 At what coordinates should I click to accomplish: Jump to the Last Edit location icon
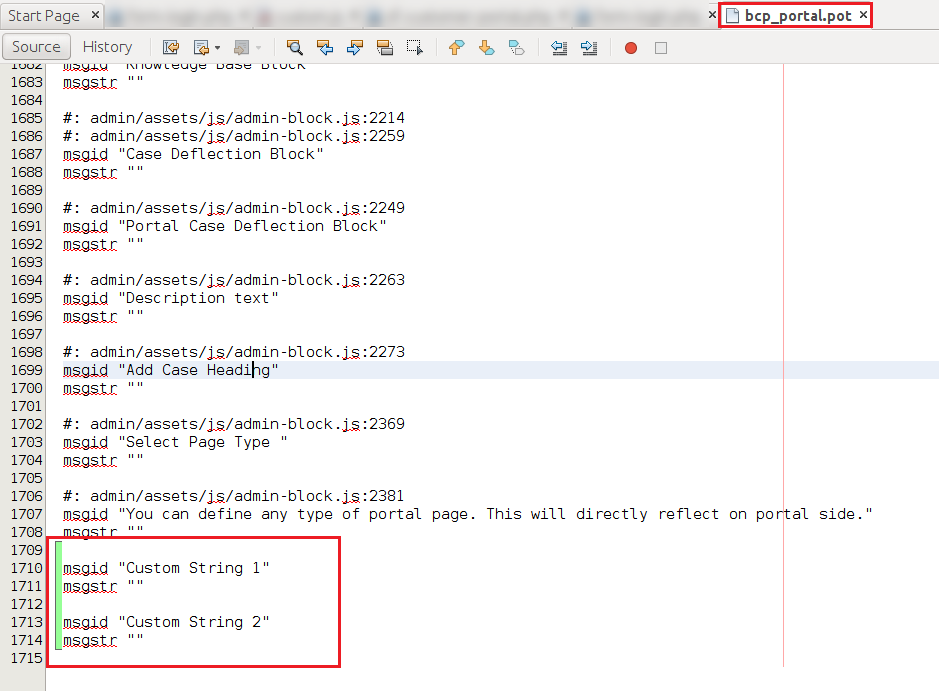click(x=171, y=47)
